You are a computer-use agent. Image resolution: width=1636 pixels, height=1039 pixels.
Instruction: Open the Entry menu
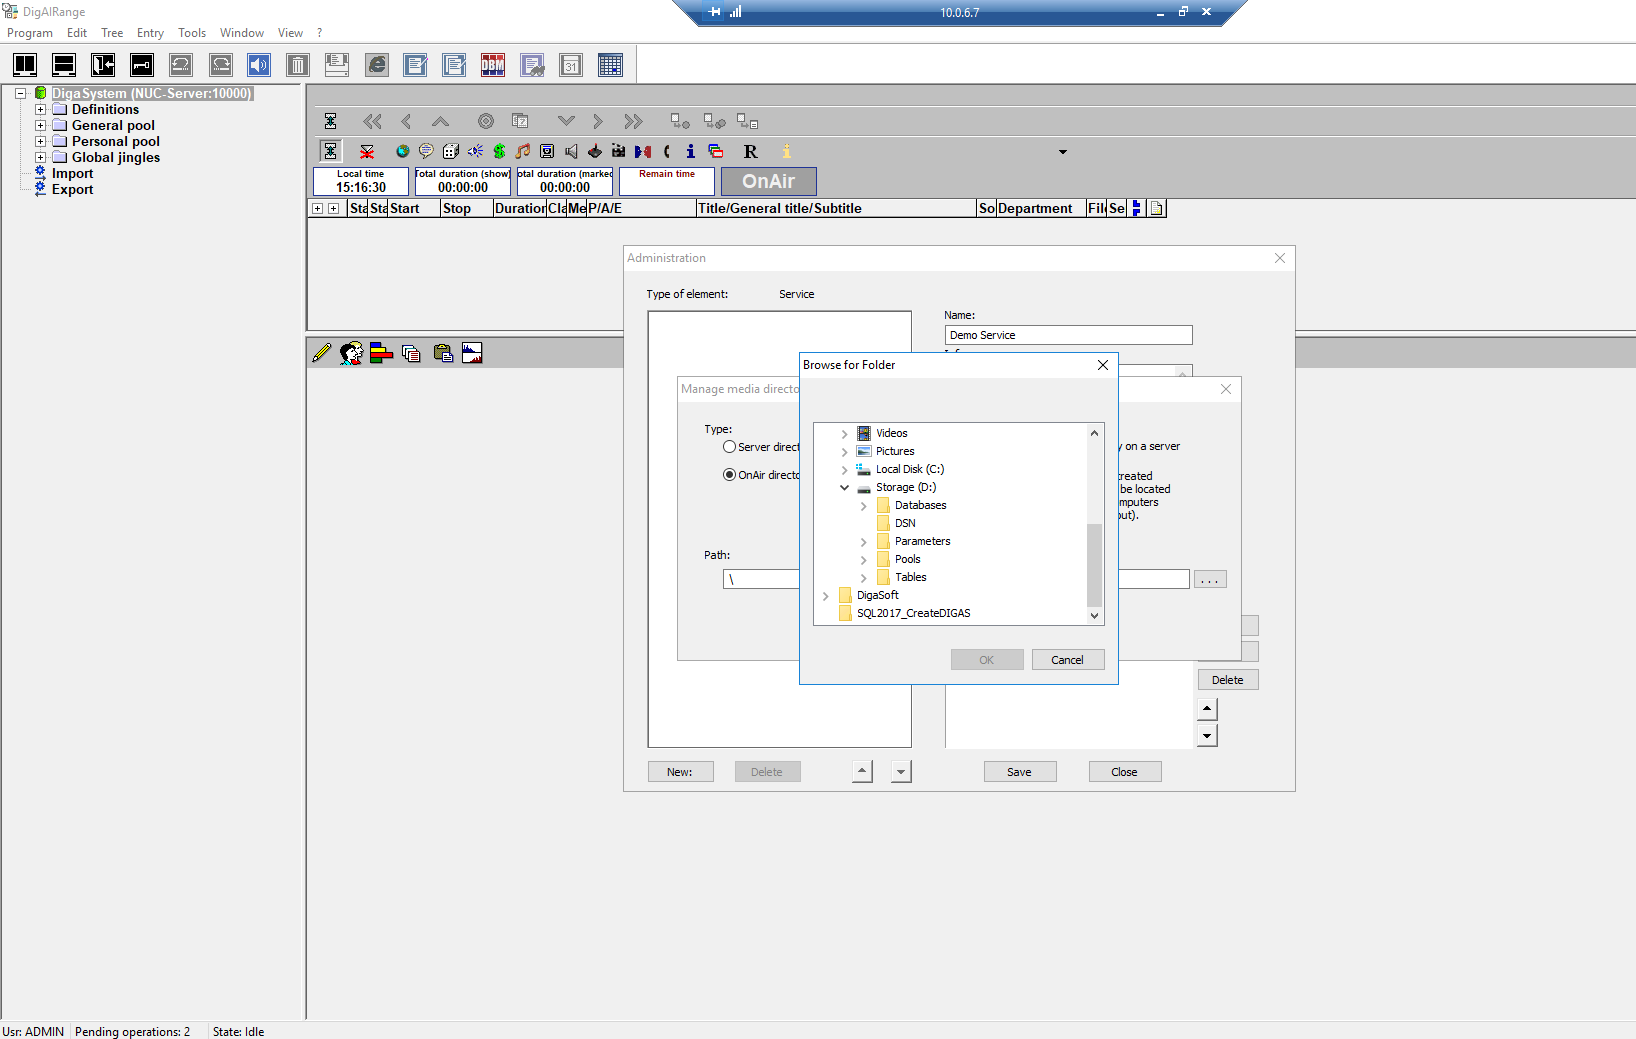[x=150, y=33]
